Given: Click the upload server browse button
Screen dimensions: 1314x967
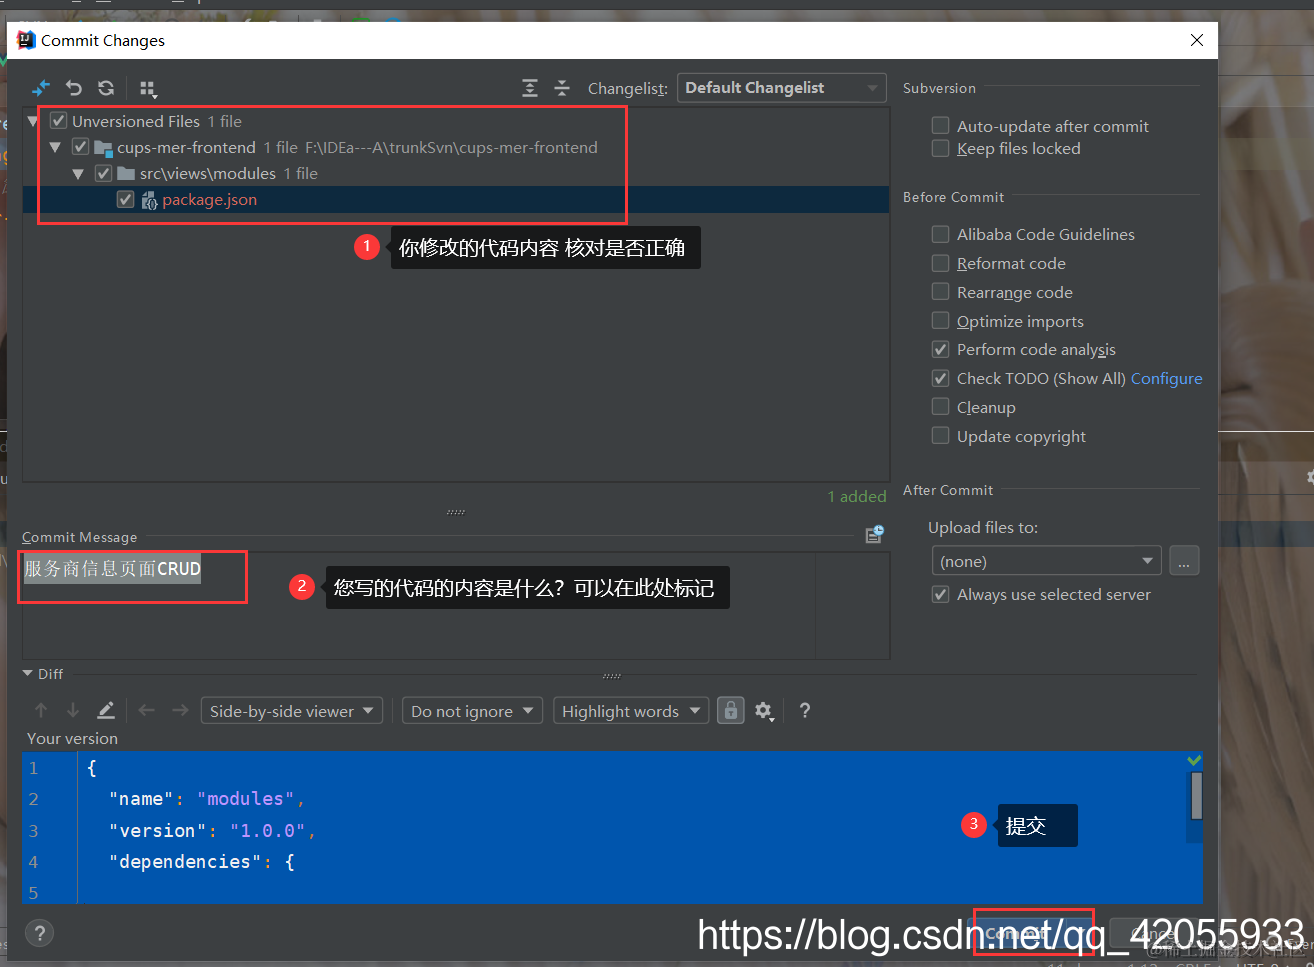Looking at the screenshot, I should [1183, 561].
